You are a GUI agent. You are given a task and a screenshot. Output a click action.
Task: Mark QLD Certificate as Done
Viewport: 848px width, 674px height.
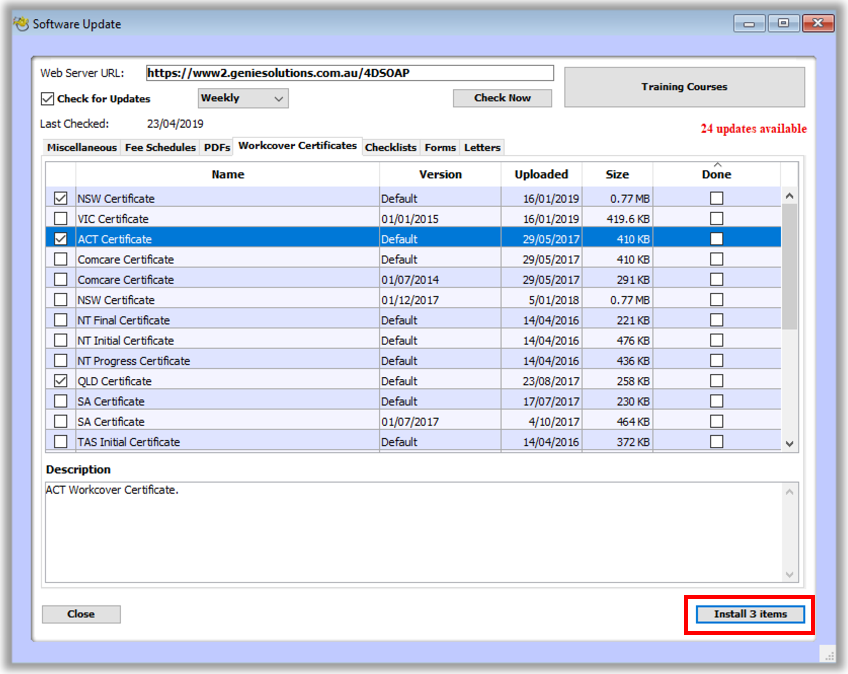716,380
